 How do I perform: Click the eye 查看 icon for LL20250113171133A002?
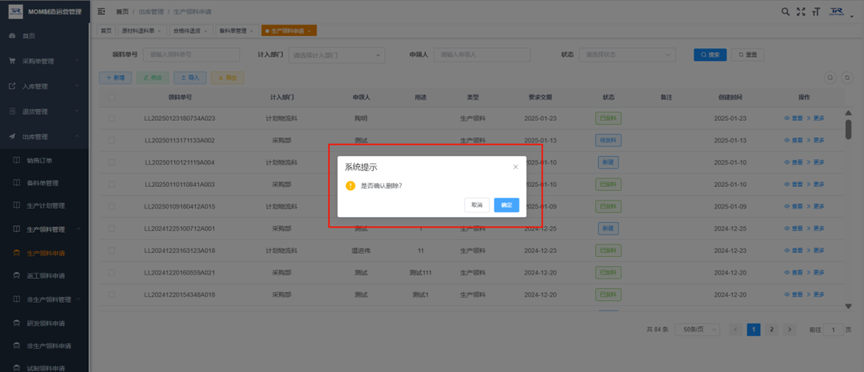click(x=787, y=141)
